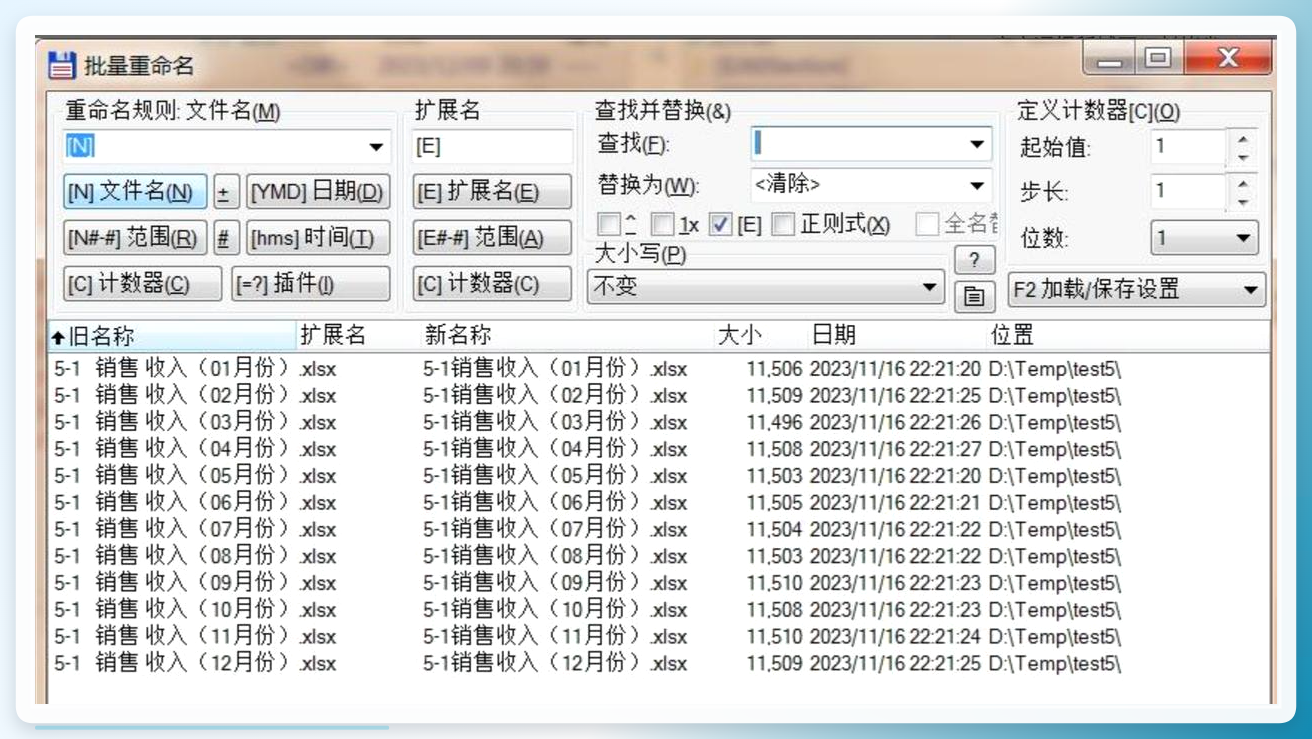Click the date 2023/11/16 22:21:21
Viewport: 1312px width, 739px height.
click(895, 503)
